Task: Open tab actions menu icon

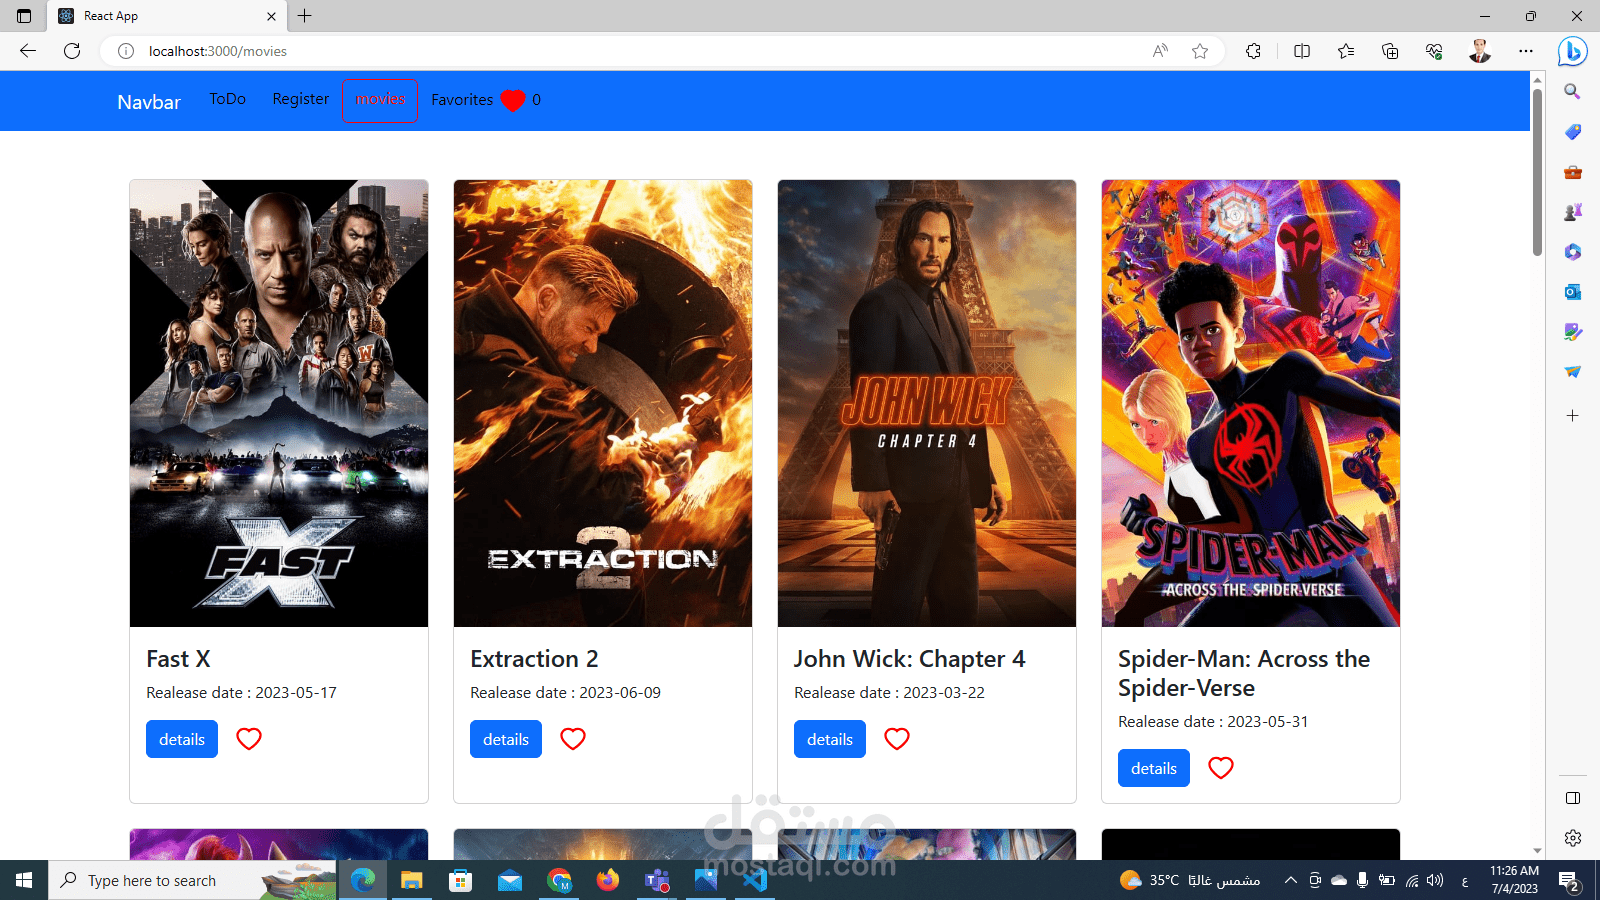Action: pos(24,16)
